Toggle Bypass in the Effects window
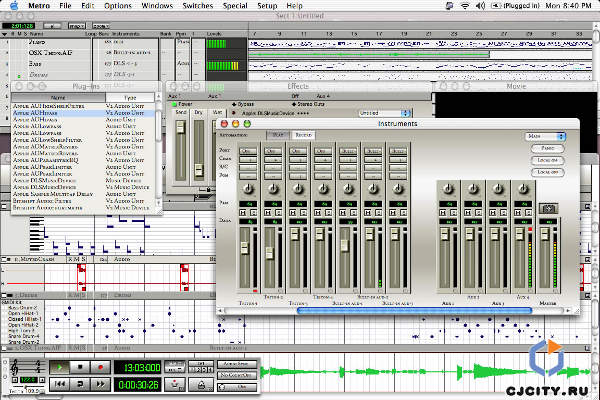 [234, 104]
